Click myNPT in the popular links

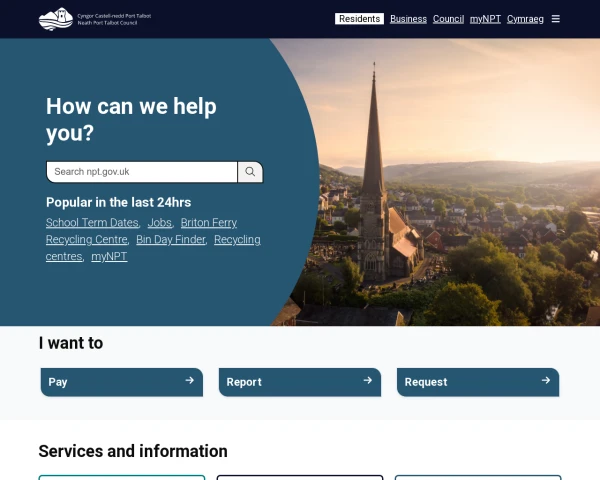point(109,257)
